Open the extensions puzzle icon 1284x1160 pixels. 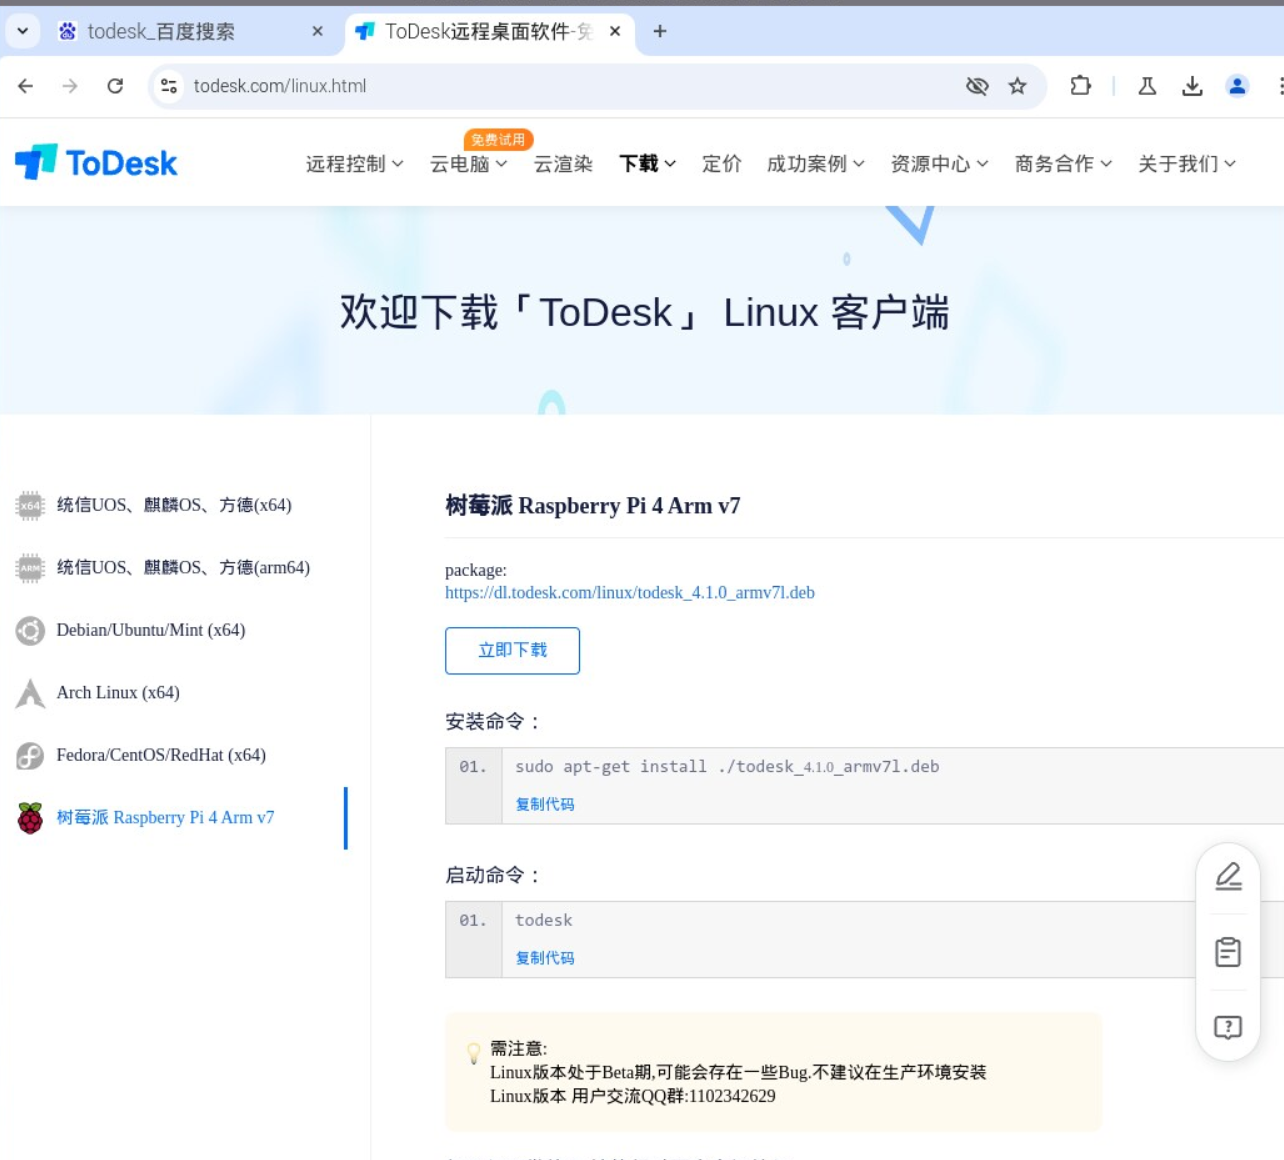tap(1080, 86)
